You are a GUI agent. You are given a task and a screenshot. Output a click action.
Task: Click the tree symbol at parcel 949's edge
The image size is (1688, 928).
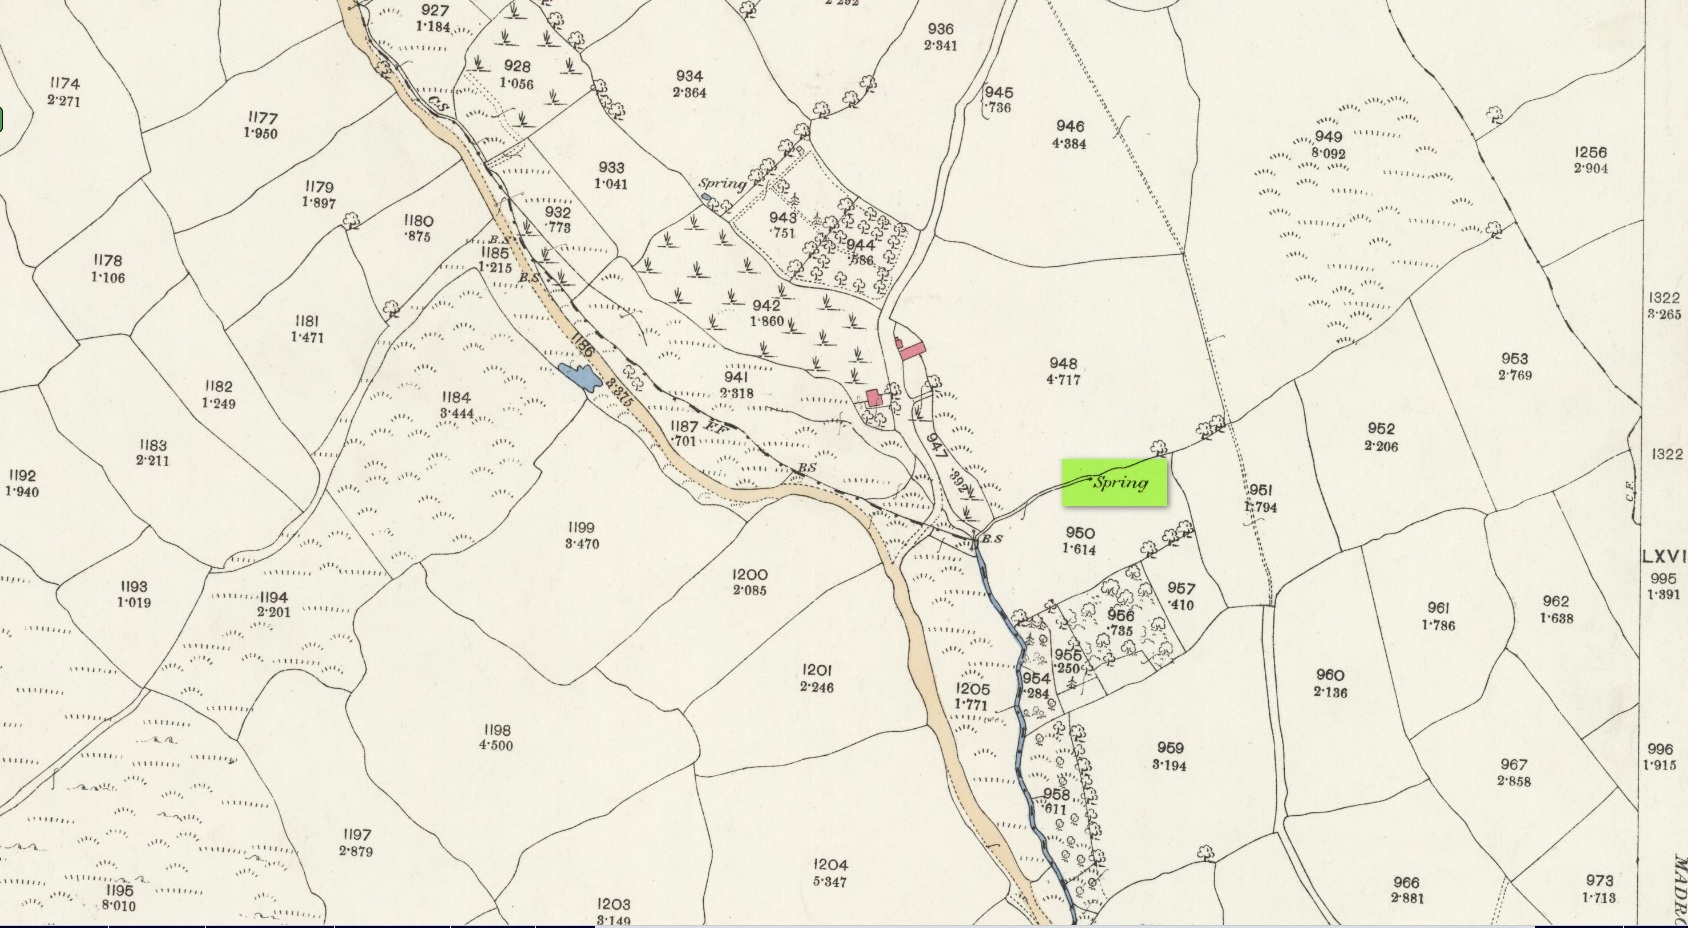(x=1496, y=113)
